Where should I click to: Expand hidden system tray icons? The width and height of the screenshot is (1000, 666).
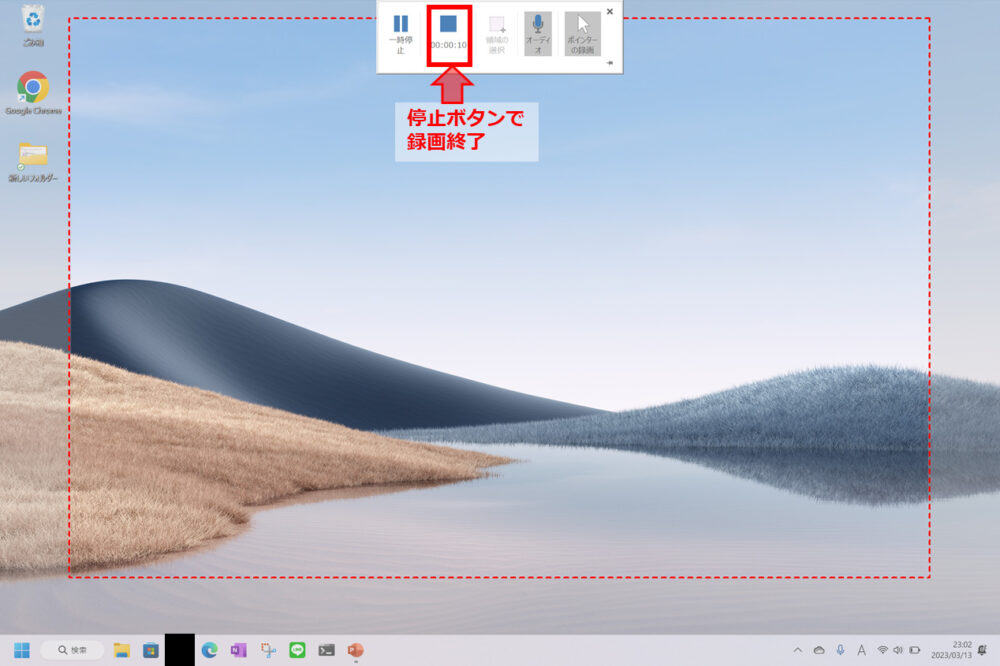(x=798, y=650)
